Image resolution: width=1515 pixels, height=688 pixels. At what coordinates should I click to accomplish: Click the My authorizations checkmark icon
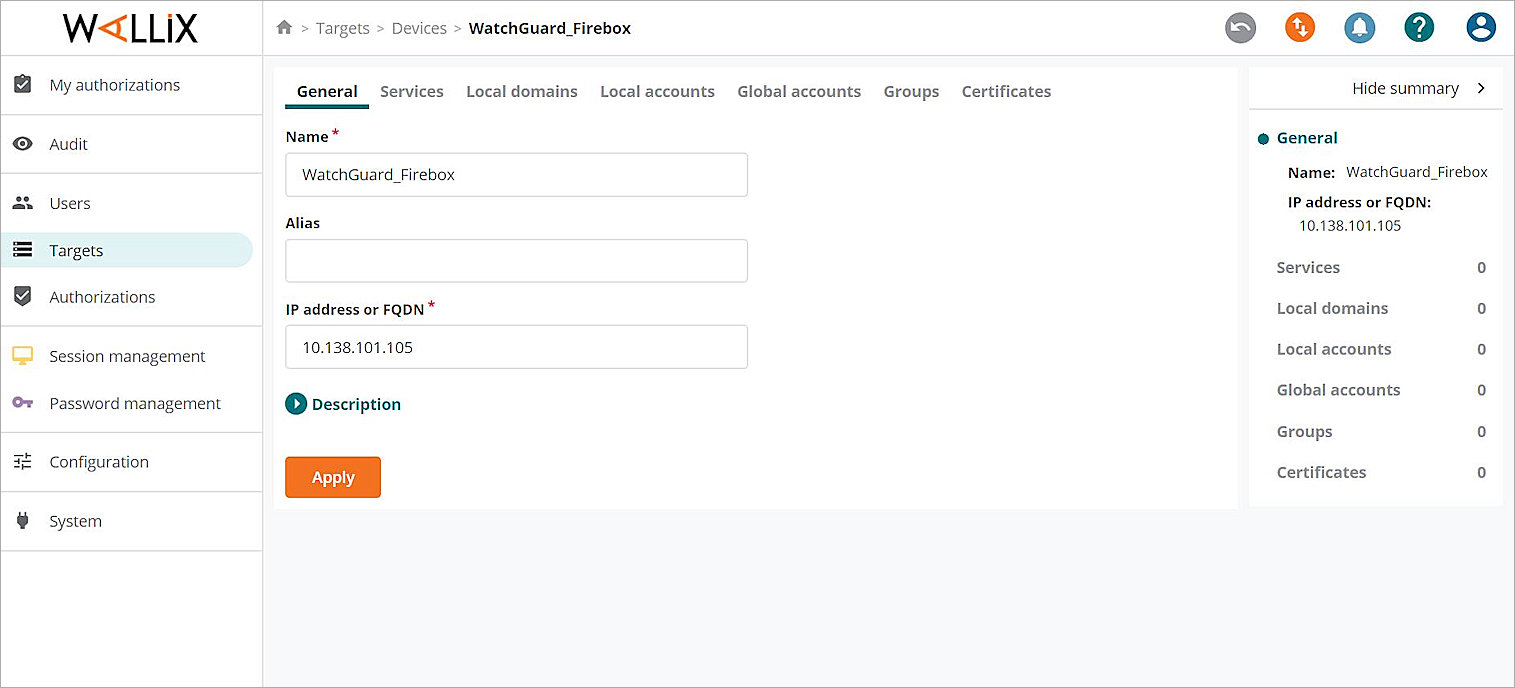23,84
